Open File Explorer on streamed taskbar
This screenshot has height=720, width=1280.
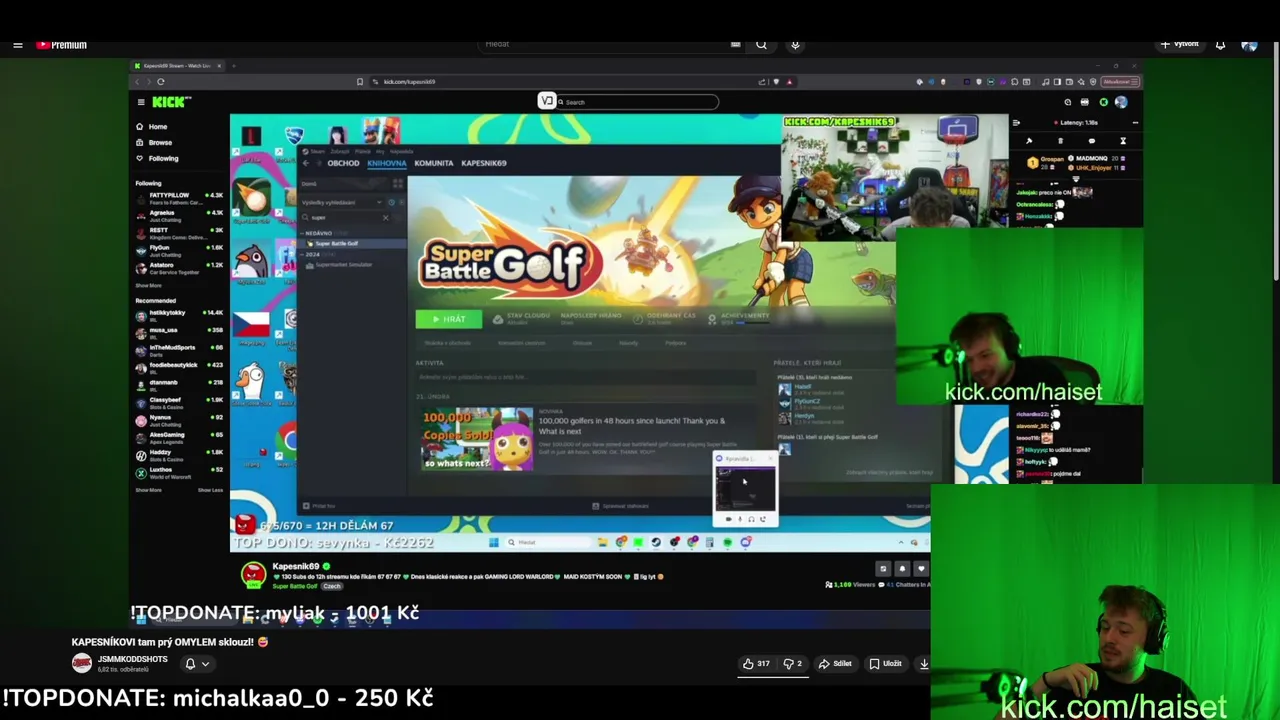point(602,542)
